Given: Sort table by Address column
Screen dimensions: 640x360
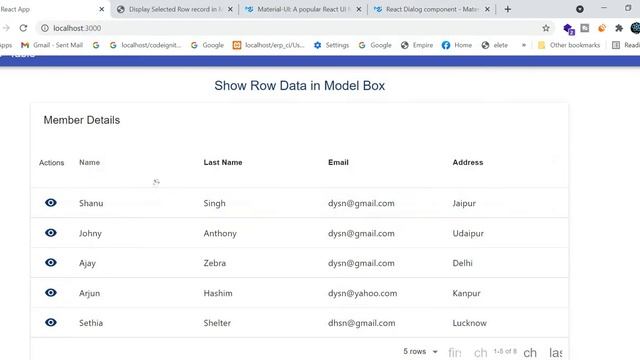Looking at the screenshot, I should click(468, 162).
